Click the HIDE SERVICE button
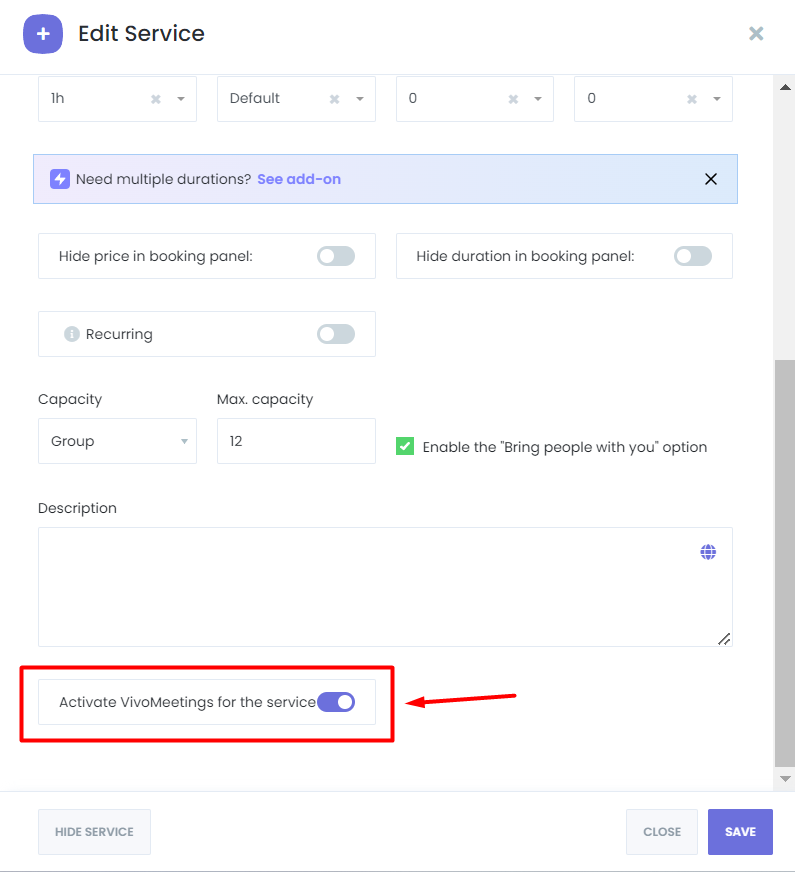Viewport: 795px width, 872px height. click(x=94, y=831)
